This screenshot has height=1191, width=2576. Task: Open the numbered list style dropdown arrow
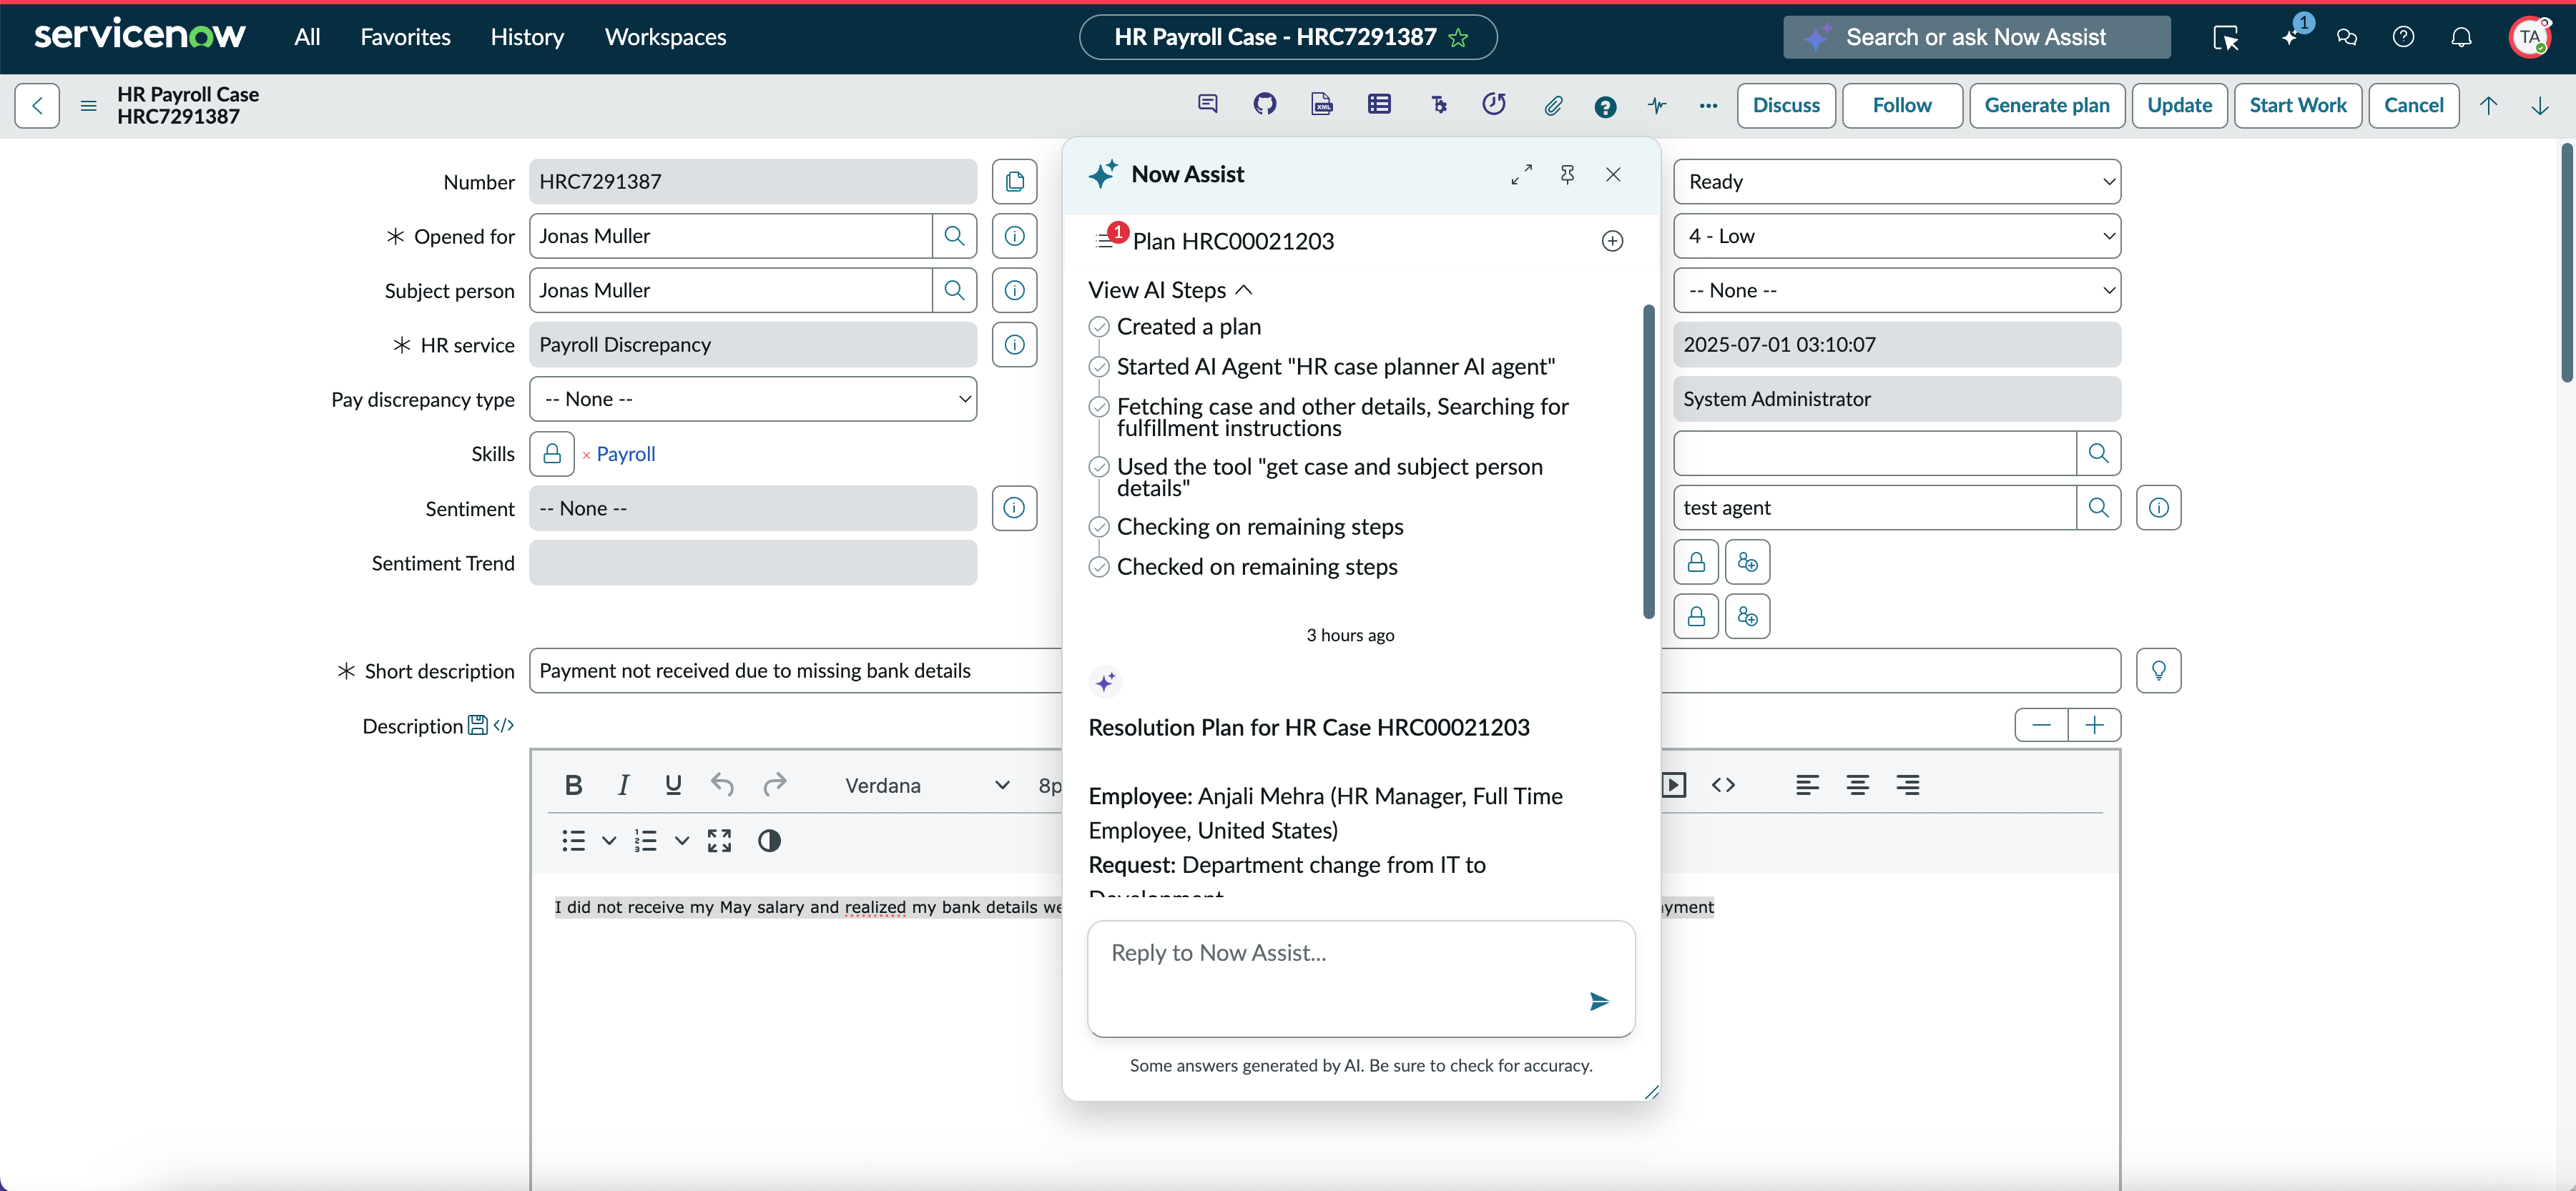pos(681,841)
